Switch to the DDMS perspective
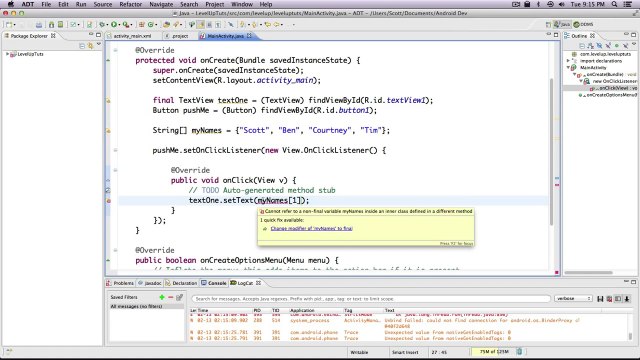This screenshot has height=360, width=640. pos(583,24)
